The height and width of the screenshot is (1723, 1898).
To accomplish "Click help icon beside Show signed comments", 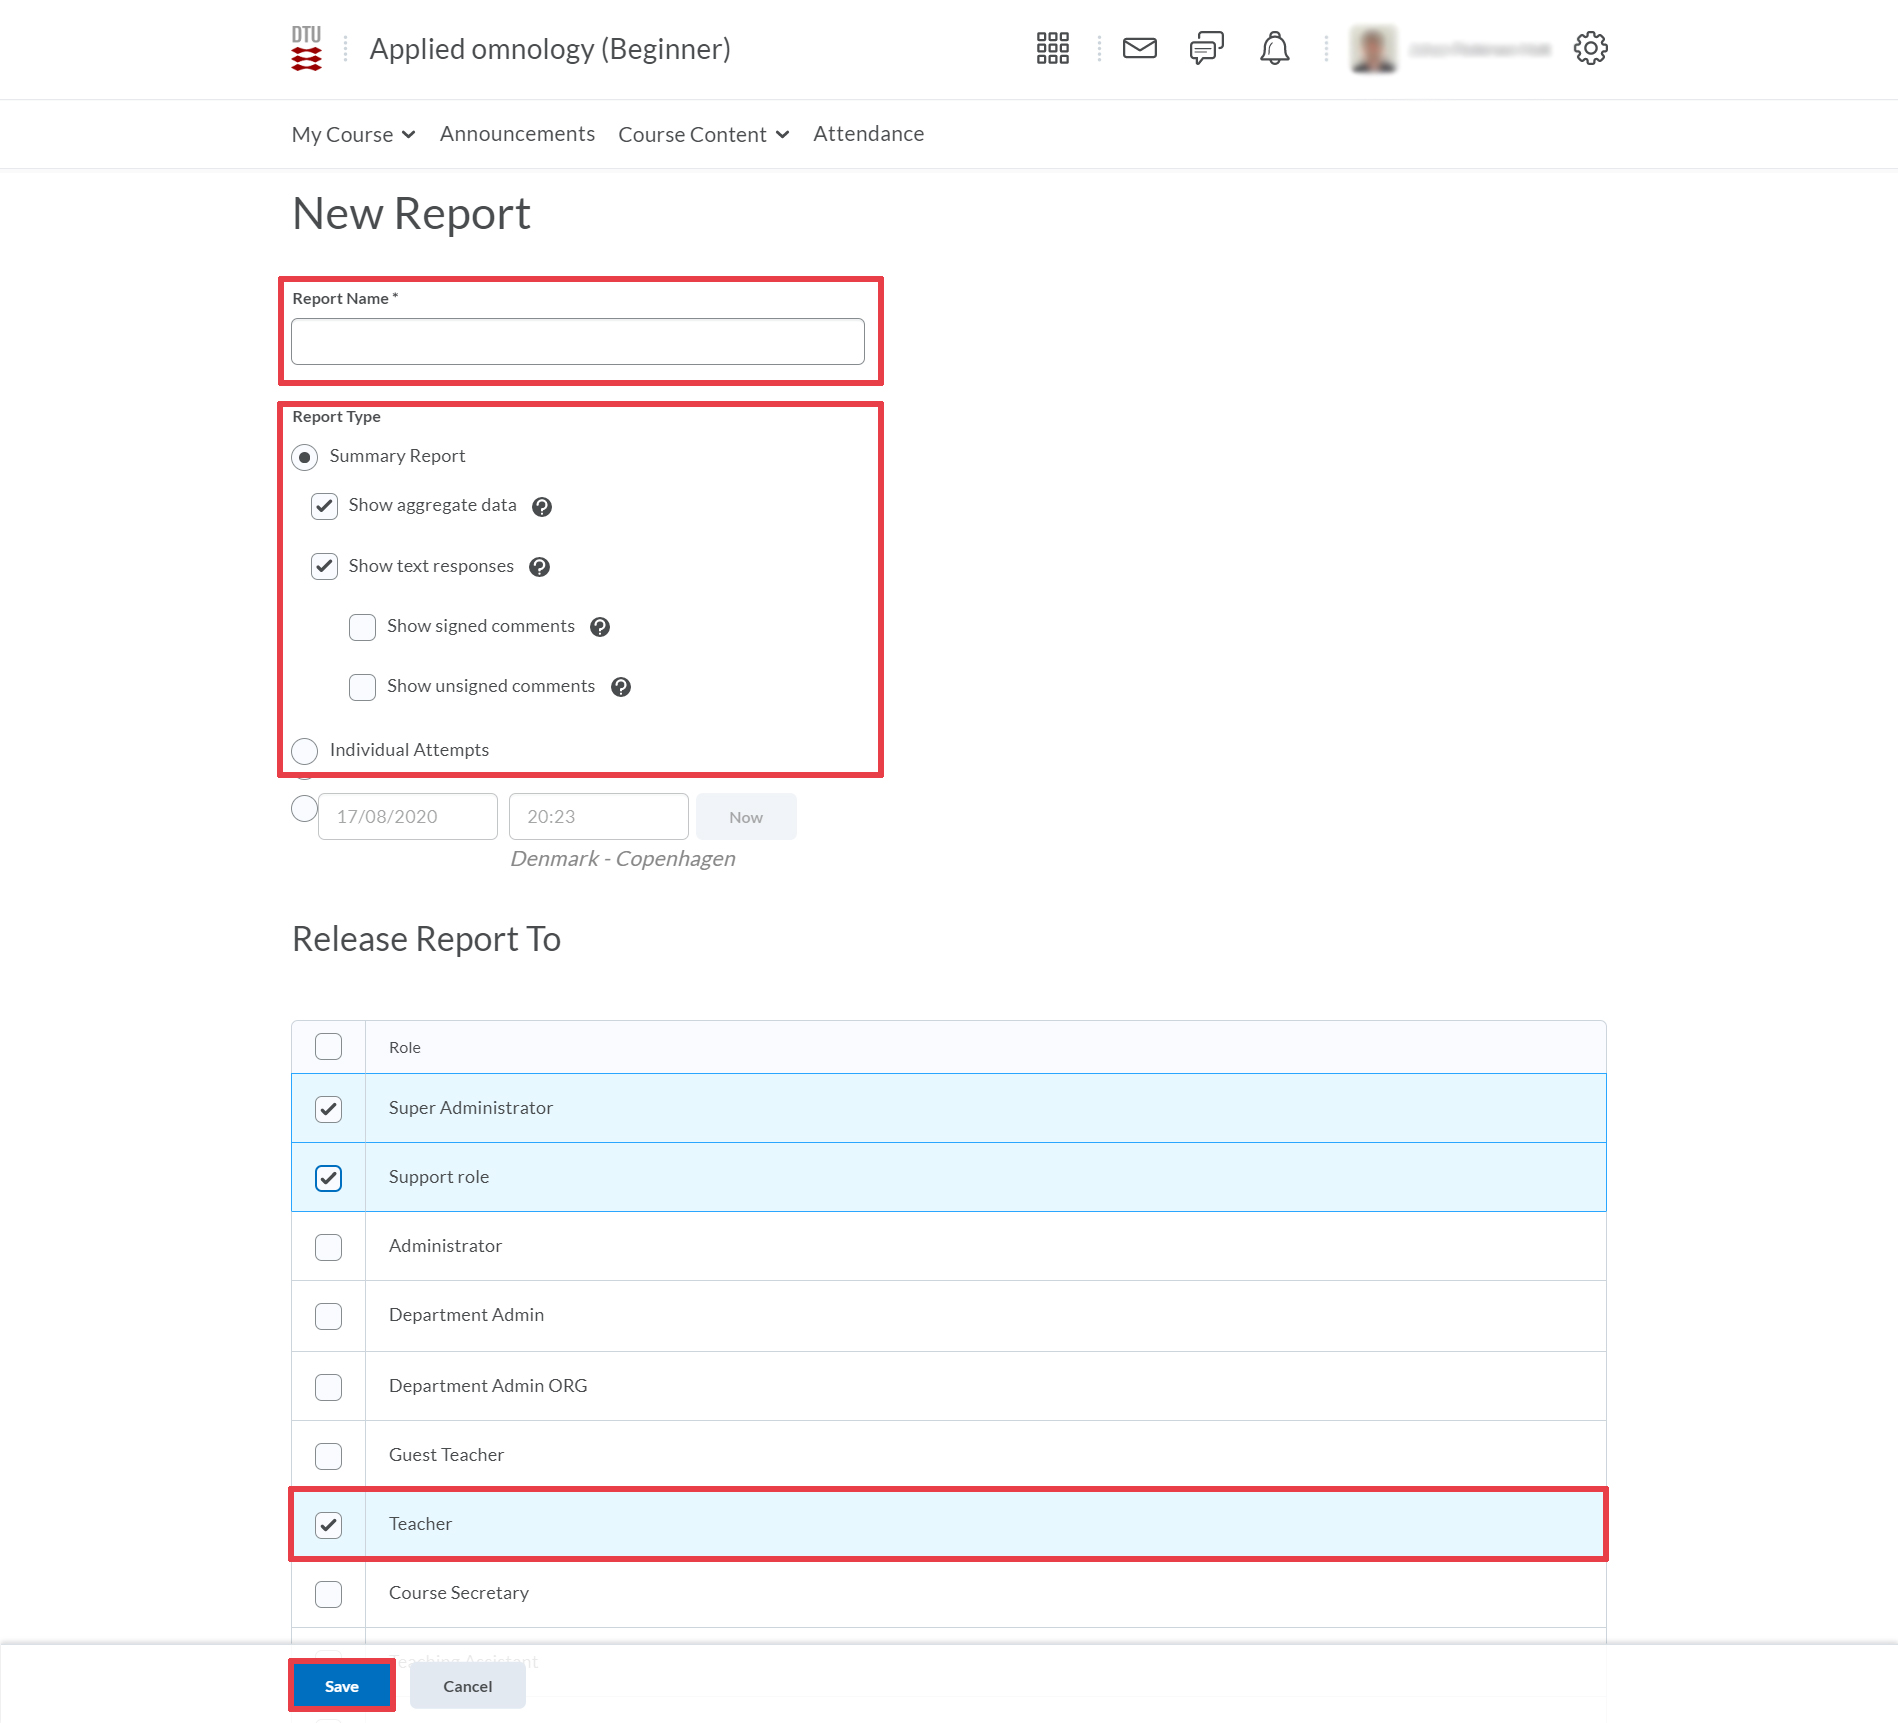I will tap(600, 627).
